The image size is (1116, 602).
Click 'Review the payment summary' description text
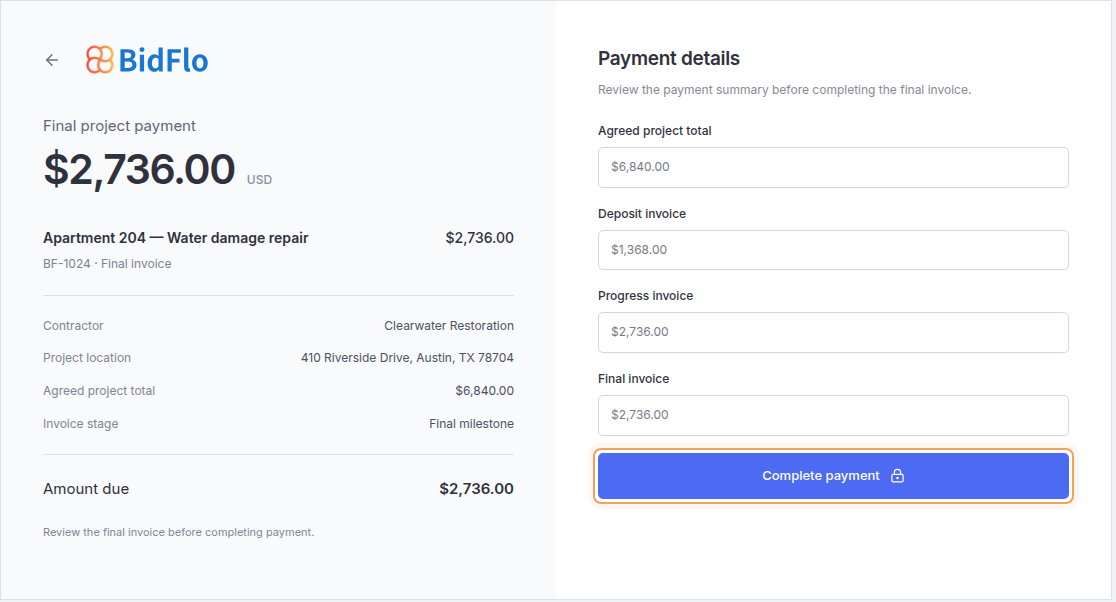click(784, 90)
